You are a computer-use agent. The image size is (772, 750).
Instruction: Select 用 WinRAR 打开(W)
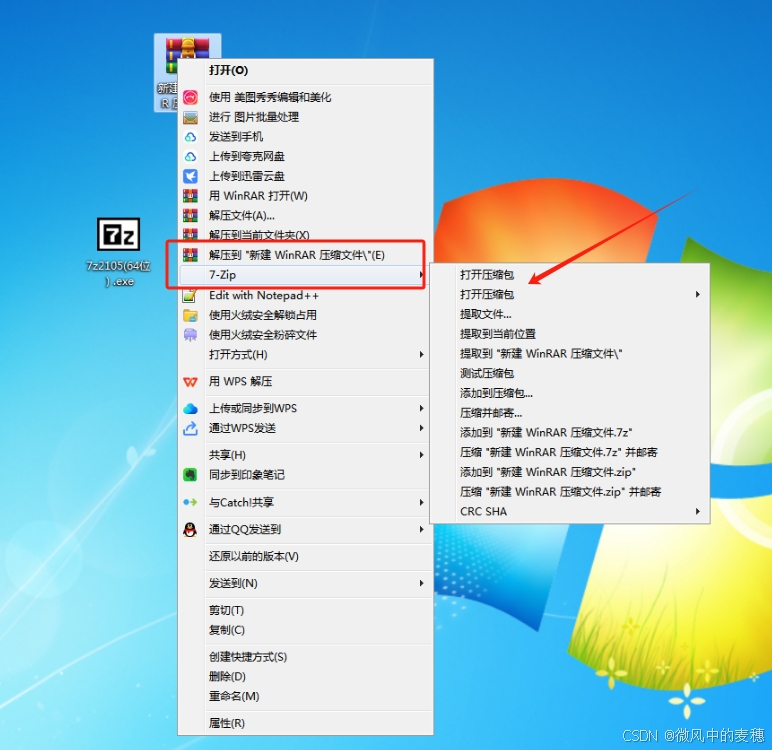tap(305, 196)
